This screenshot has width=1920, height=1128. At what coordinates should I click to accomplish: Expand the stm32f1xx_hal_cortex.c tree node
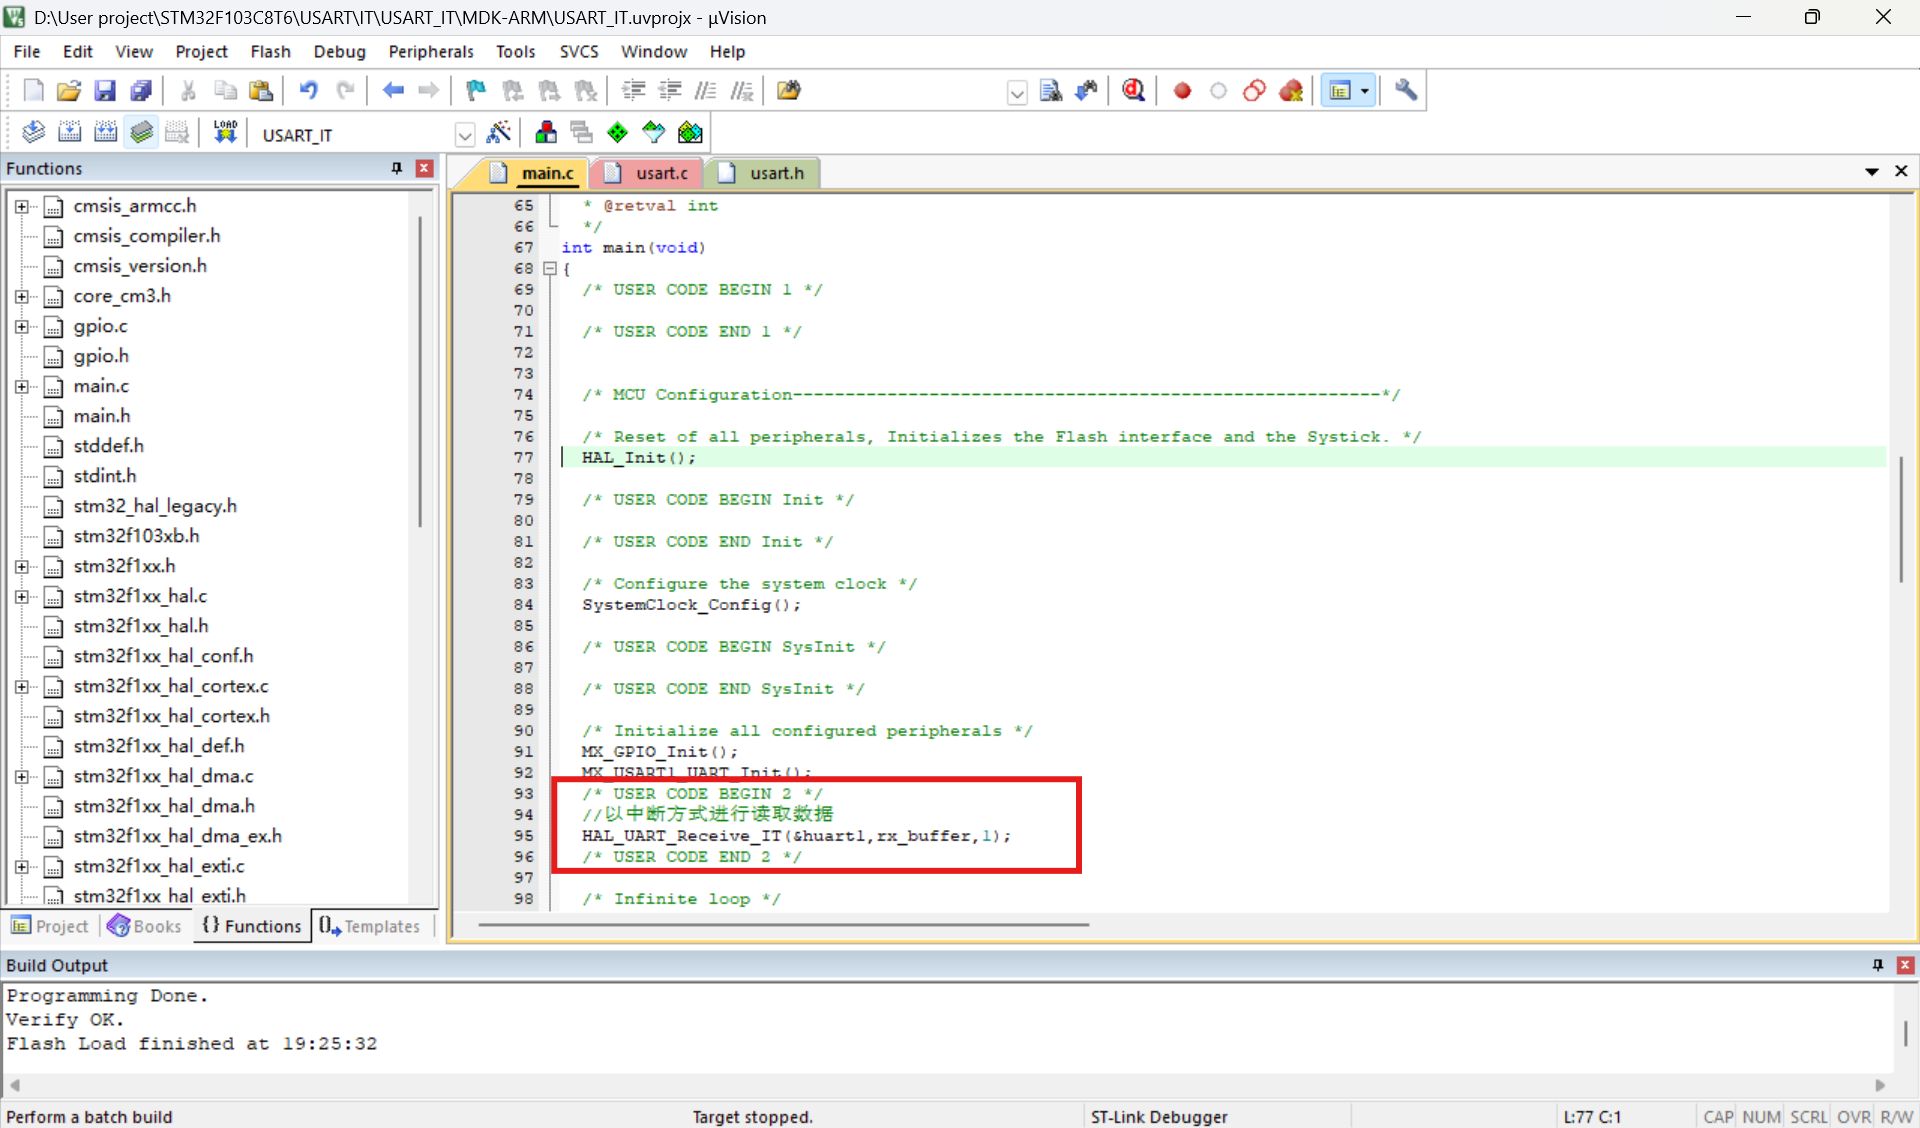pyautogui.click(x=21, y=686)
